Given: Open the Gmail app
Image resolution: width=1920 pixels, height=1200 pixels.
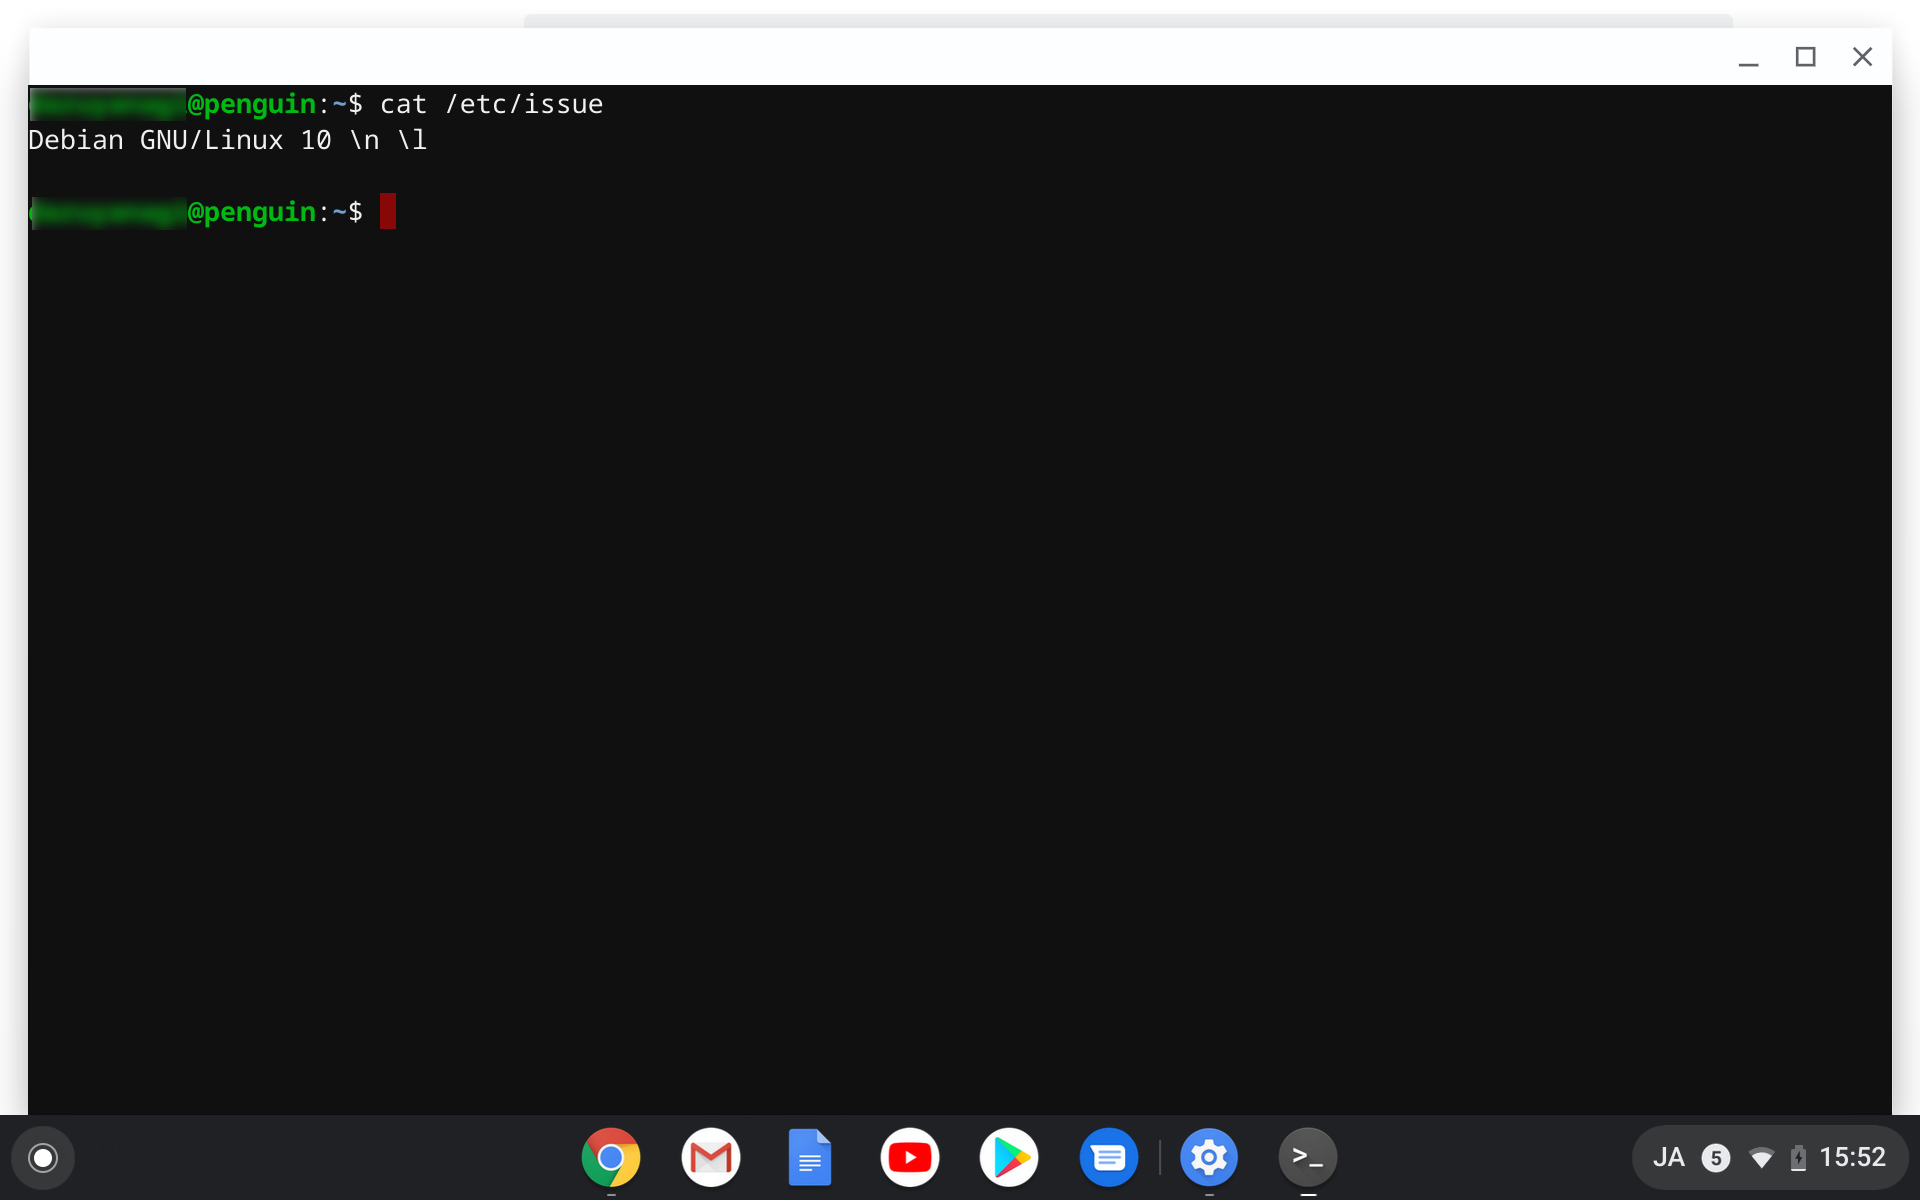Looking at the screenshot, I should tap(710, 1157).
